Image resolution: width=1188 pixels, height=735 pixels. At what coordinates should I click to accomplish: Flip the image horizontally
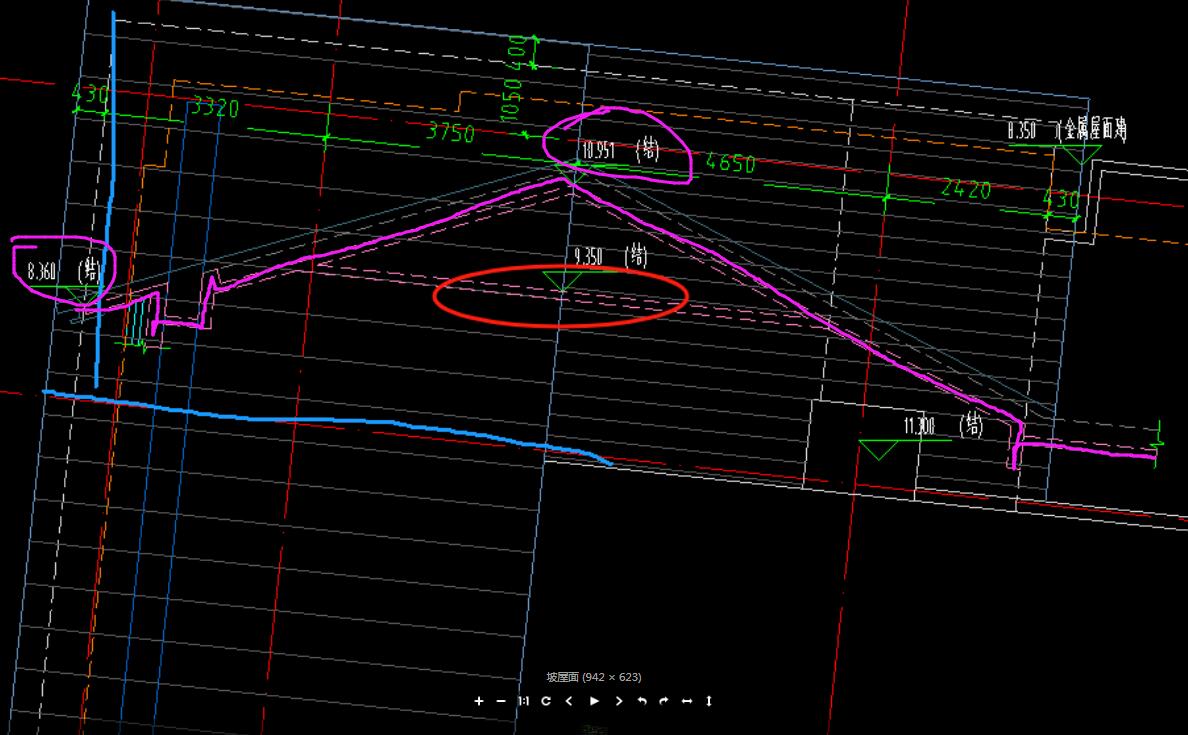(x=686, y=701)
